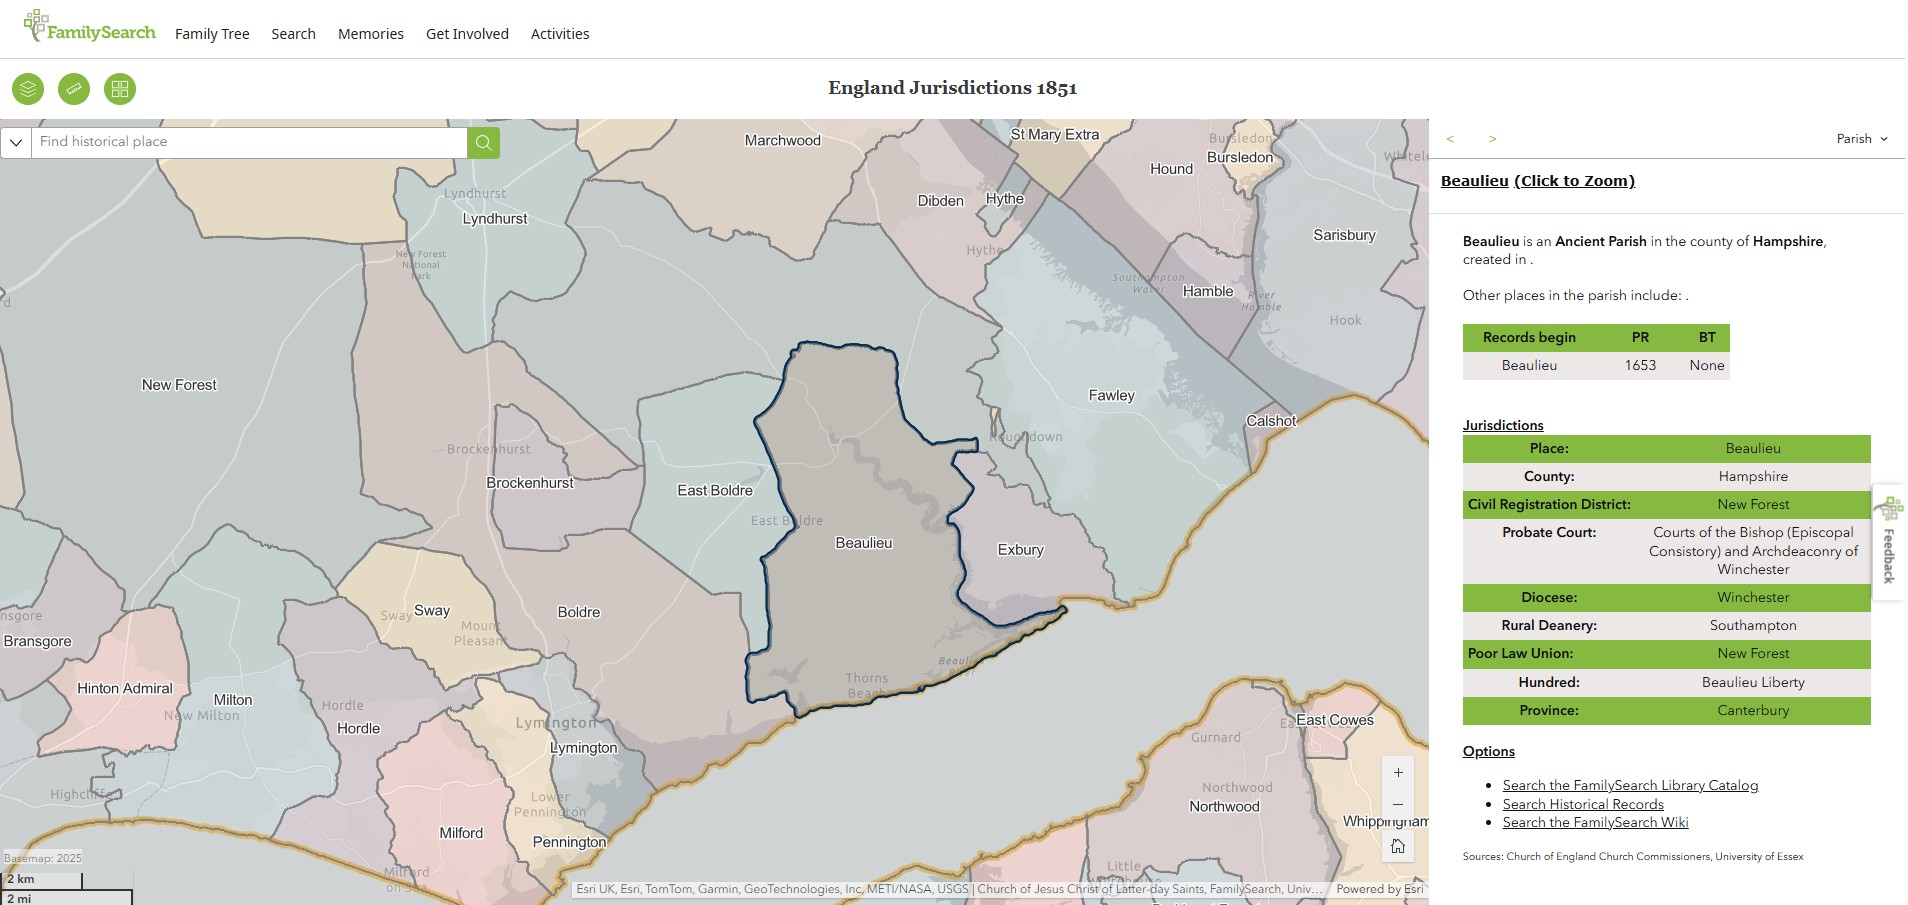Show next feature with right arrow

(1492, 139)
